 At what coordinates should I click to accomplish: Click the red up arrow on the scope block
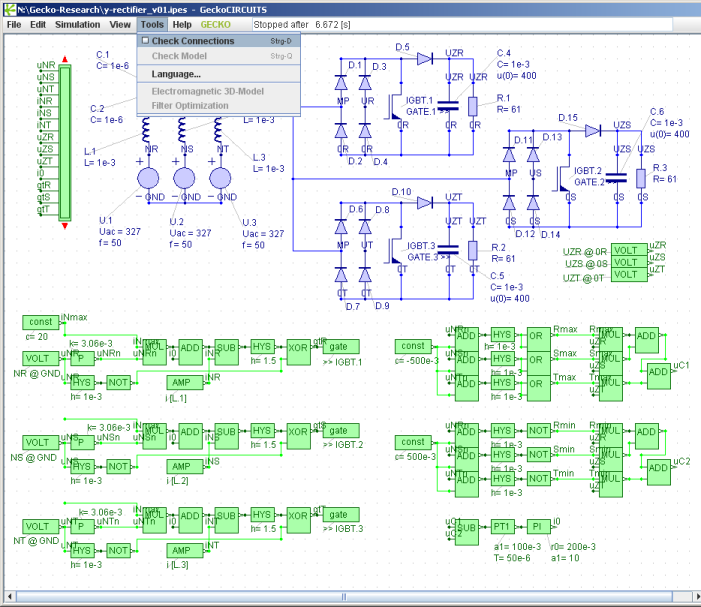[x=65, y=60]
